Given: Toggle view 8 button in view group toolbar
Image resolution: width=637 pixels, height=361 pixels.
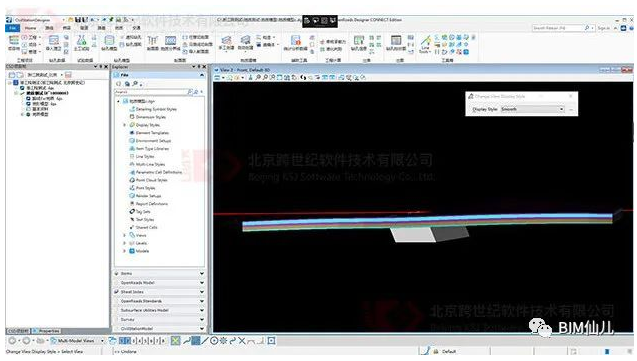Looking at the screenshot, I should (163, 341).
